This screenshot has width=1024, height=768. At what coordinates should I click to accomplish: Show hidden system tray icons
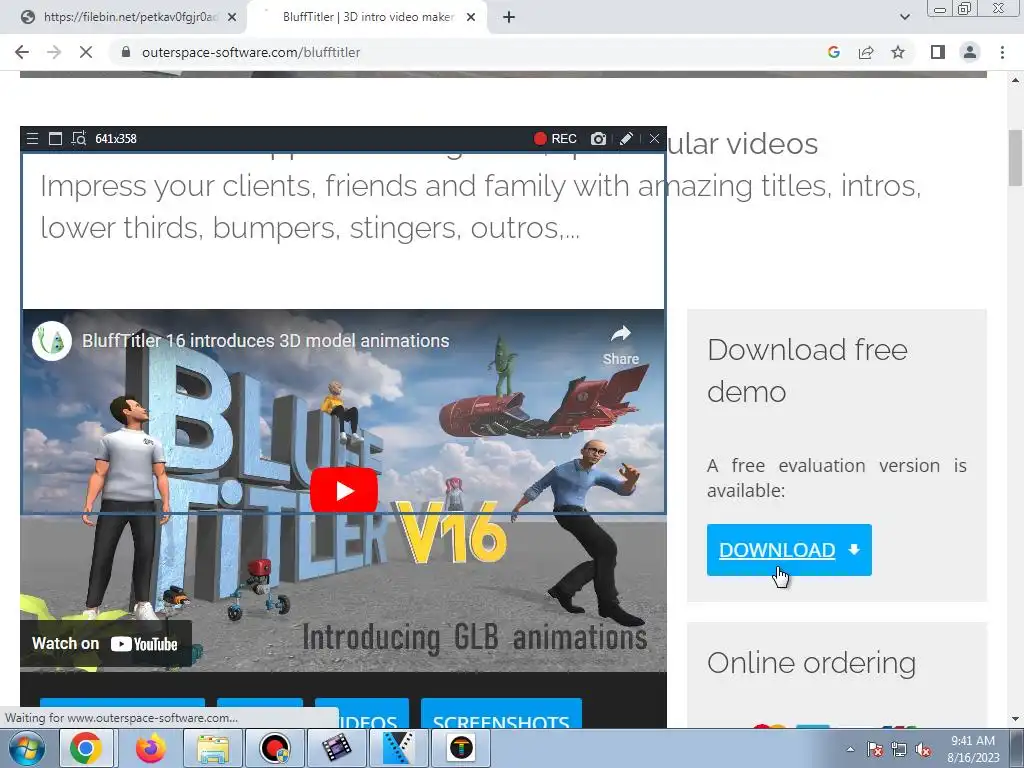pyautogui.click(x=850, y=749)
